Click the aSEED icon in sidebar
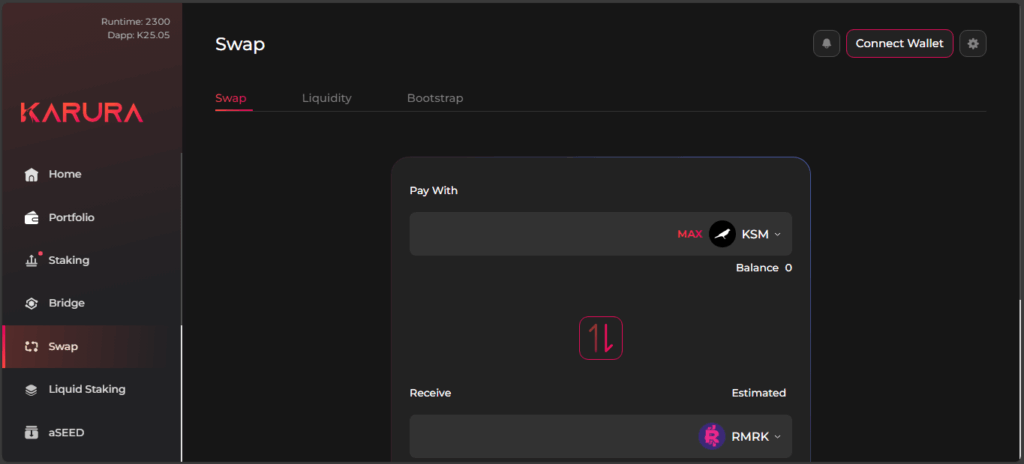Viewport: 1024px width, 464px height. click(31, 432)
